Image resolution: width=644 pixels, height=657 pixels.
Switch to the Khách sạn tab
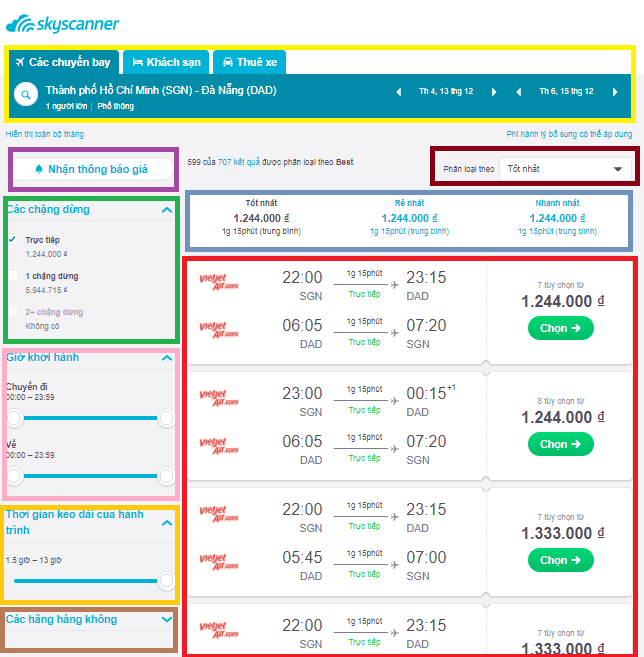[166, 62]
